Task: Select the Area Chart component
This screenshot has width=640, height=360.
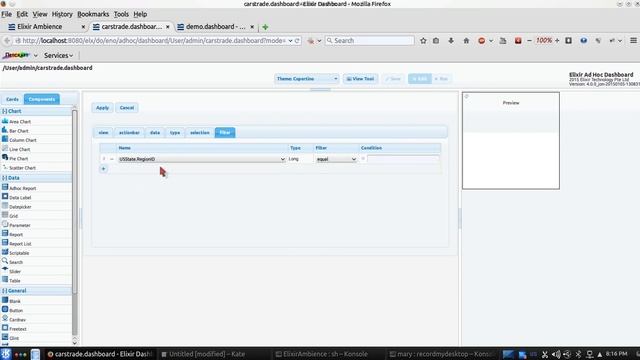Action: coord(17,122)
